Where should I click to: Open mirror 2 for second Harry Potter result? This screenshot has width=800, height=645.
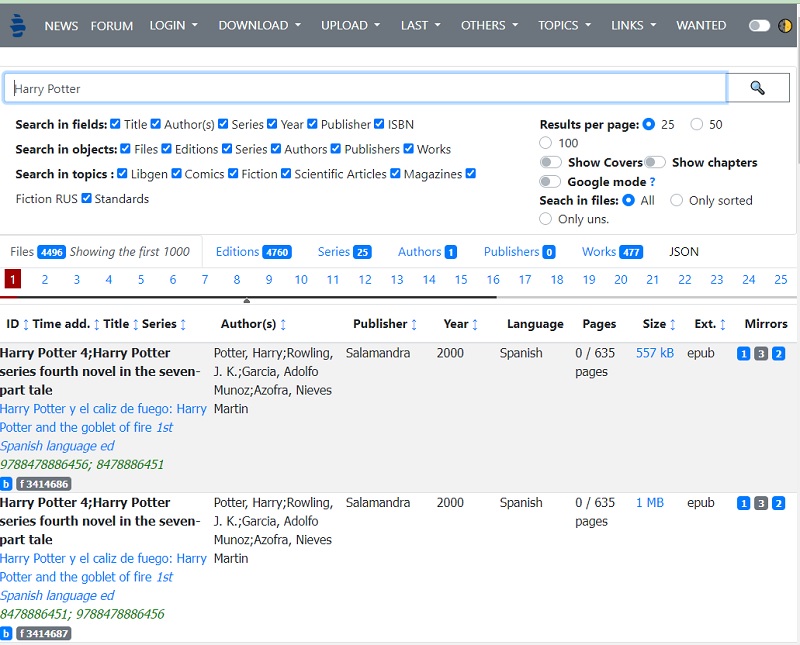coord(778,503)
